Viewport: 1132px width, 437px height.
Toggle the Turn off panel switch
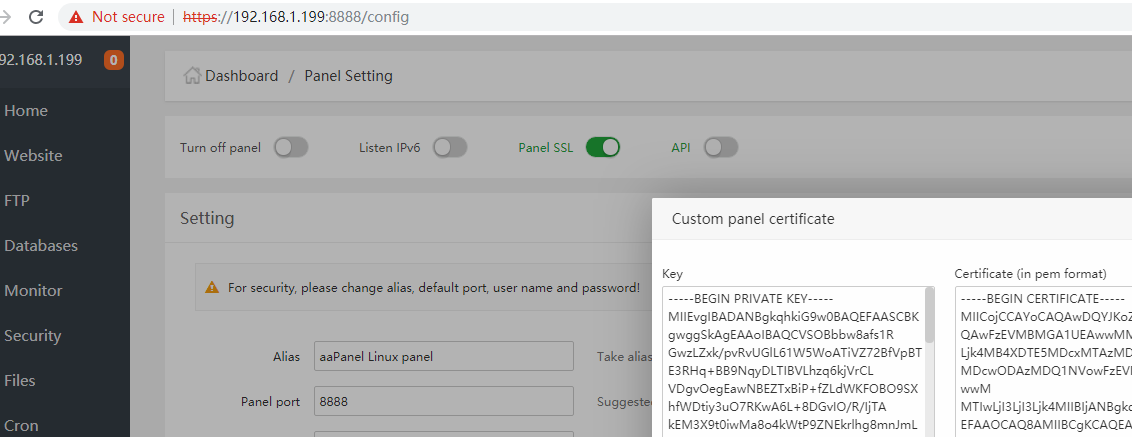pyautogui.click(x=291, y=148)
